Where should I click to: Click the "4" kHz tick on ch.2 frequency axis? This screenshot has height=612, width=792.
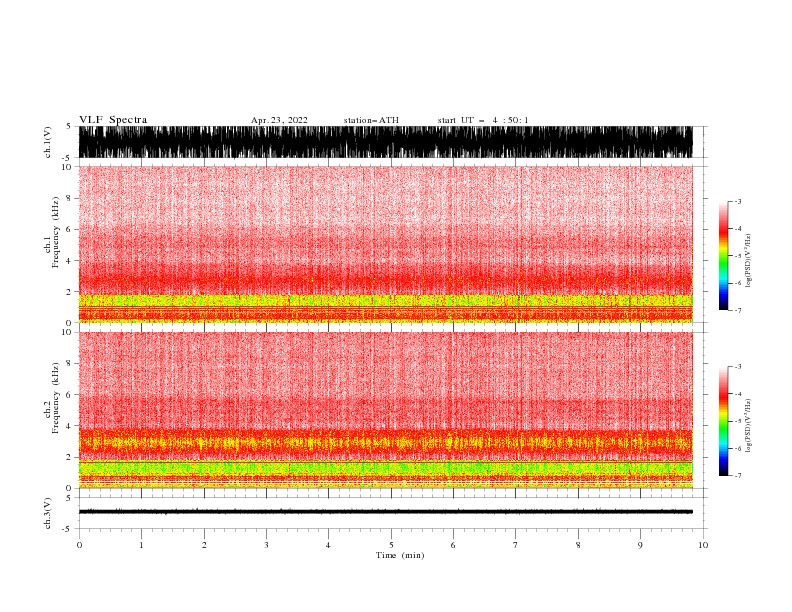click(69, 426)
